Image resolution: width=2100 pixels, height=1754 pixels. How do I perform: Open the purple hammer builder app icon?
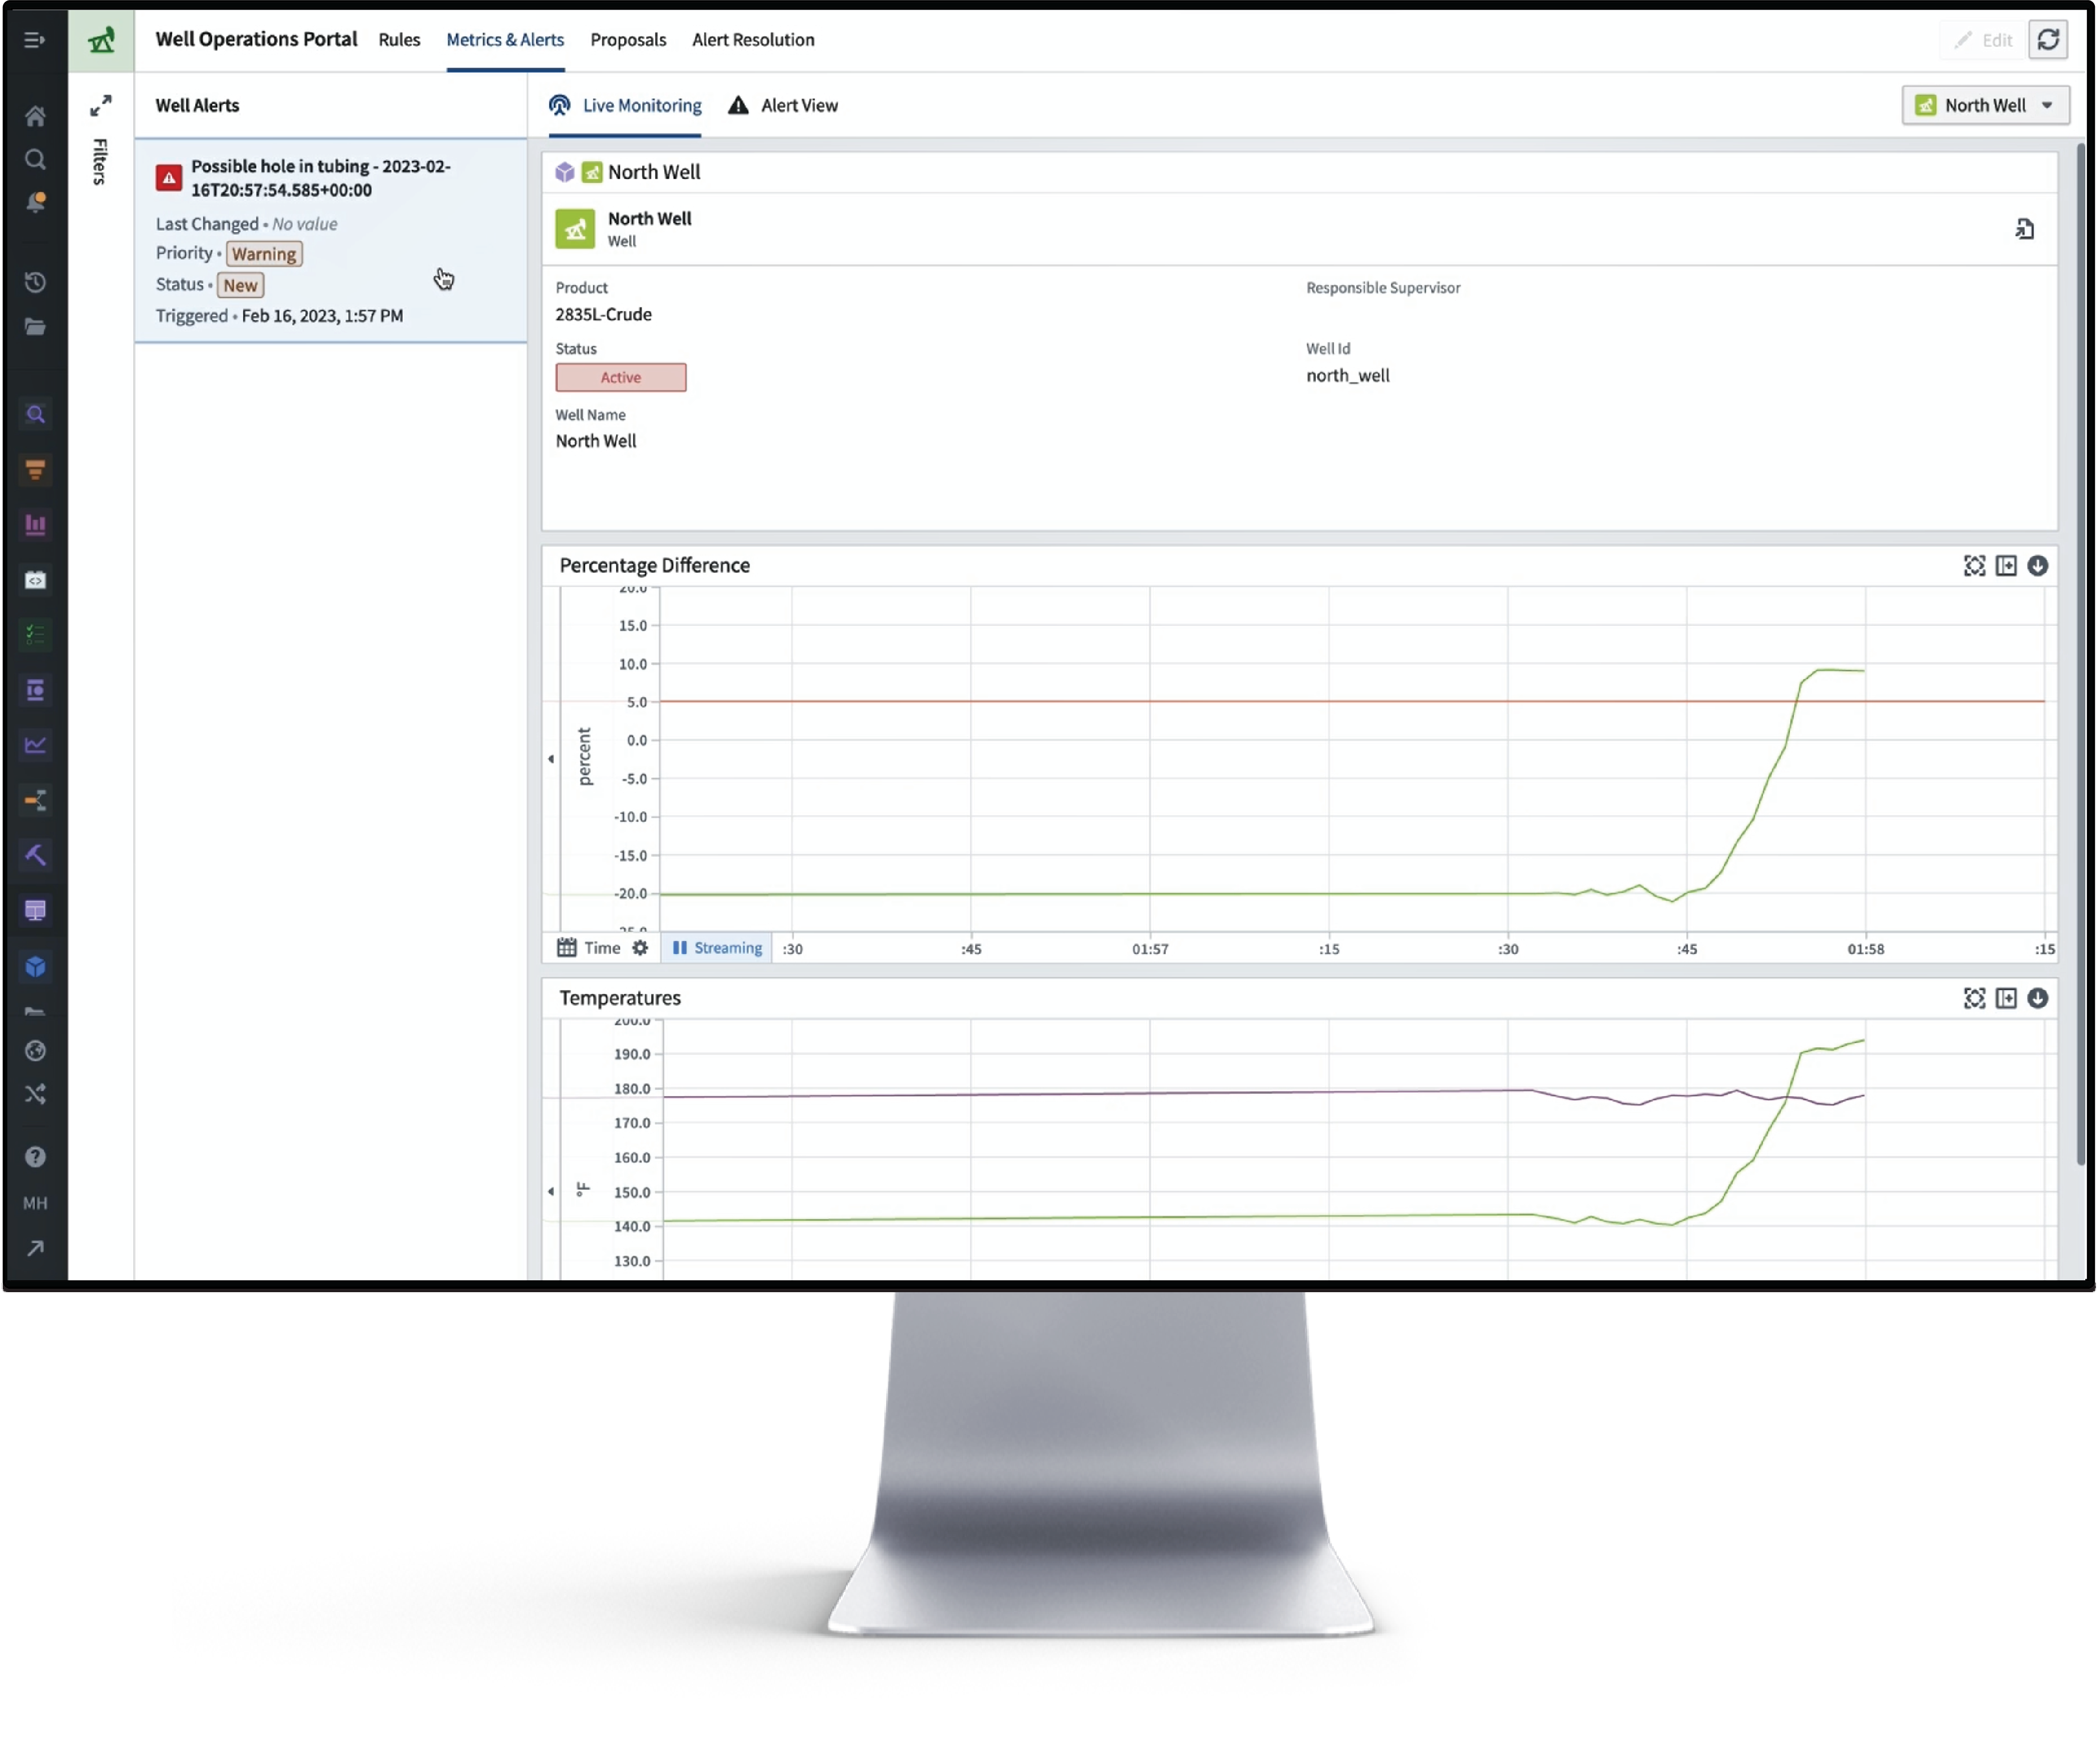point(35,856)
